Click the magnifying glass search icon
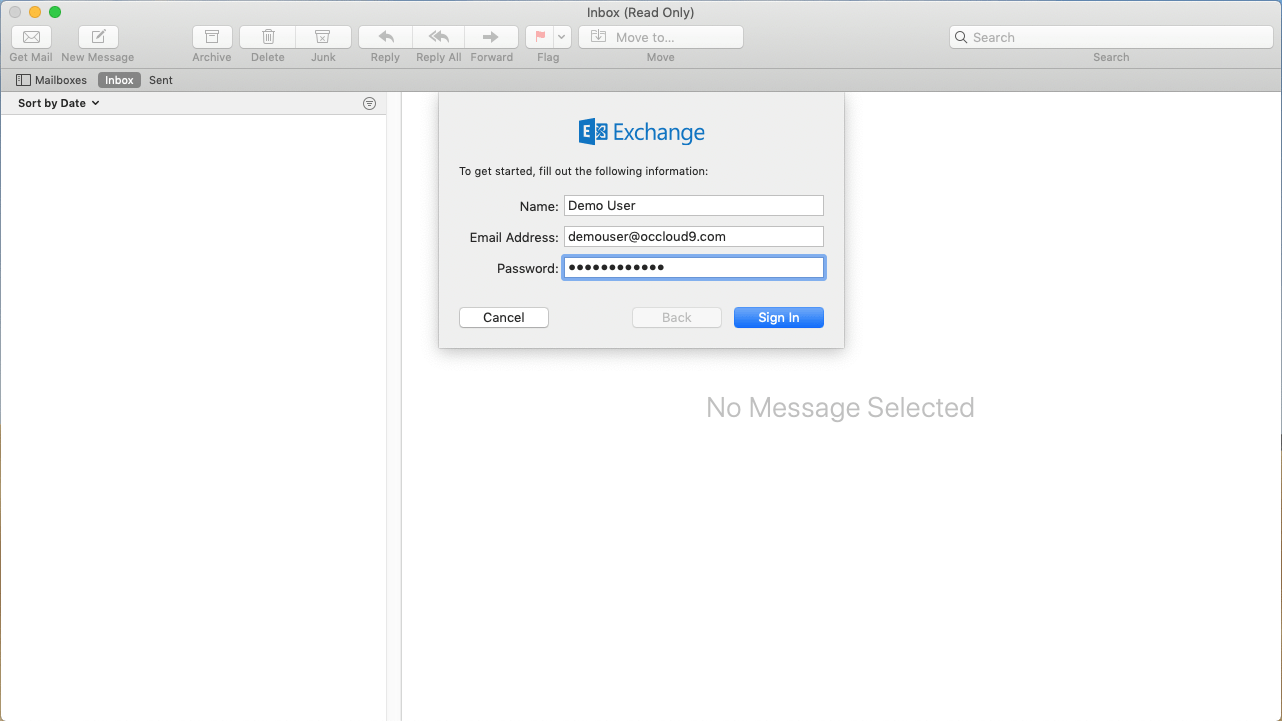This screenshot has height=721, width=1282. point(962,37)
